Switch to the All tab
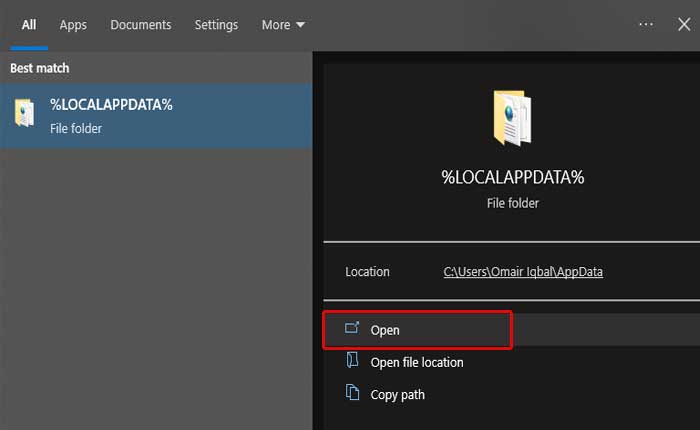 [x=29, y=25]
